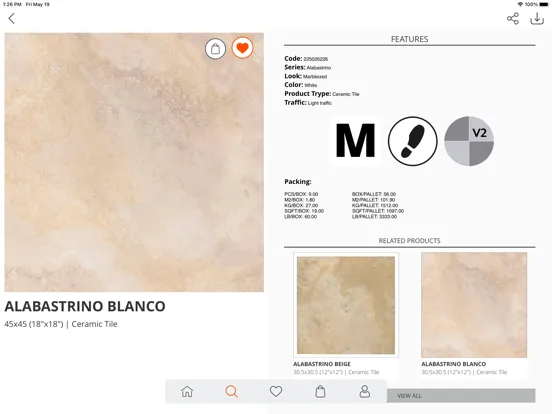Select the ALABASTRINO BEIGE product name

322,364
